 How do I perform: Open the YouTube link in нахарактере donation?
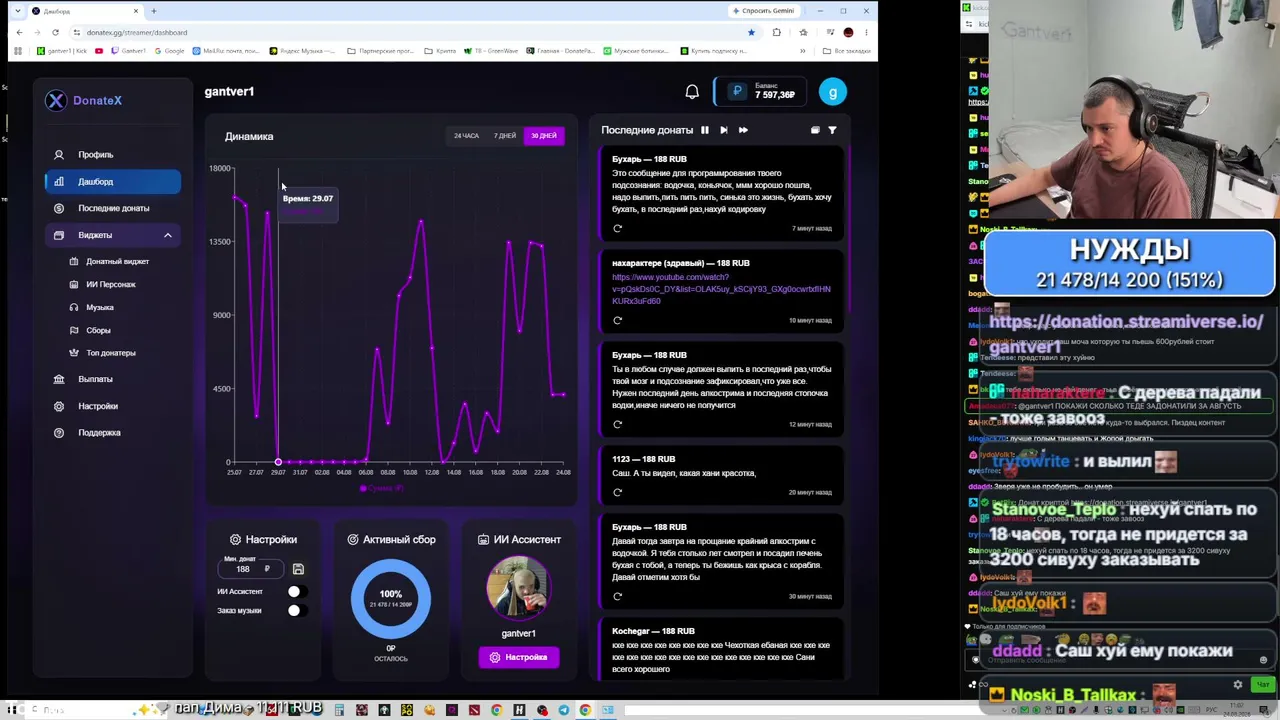click(x=721, y=289)
